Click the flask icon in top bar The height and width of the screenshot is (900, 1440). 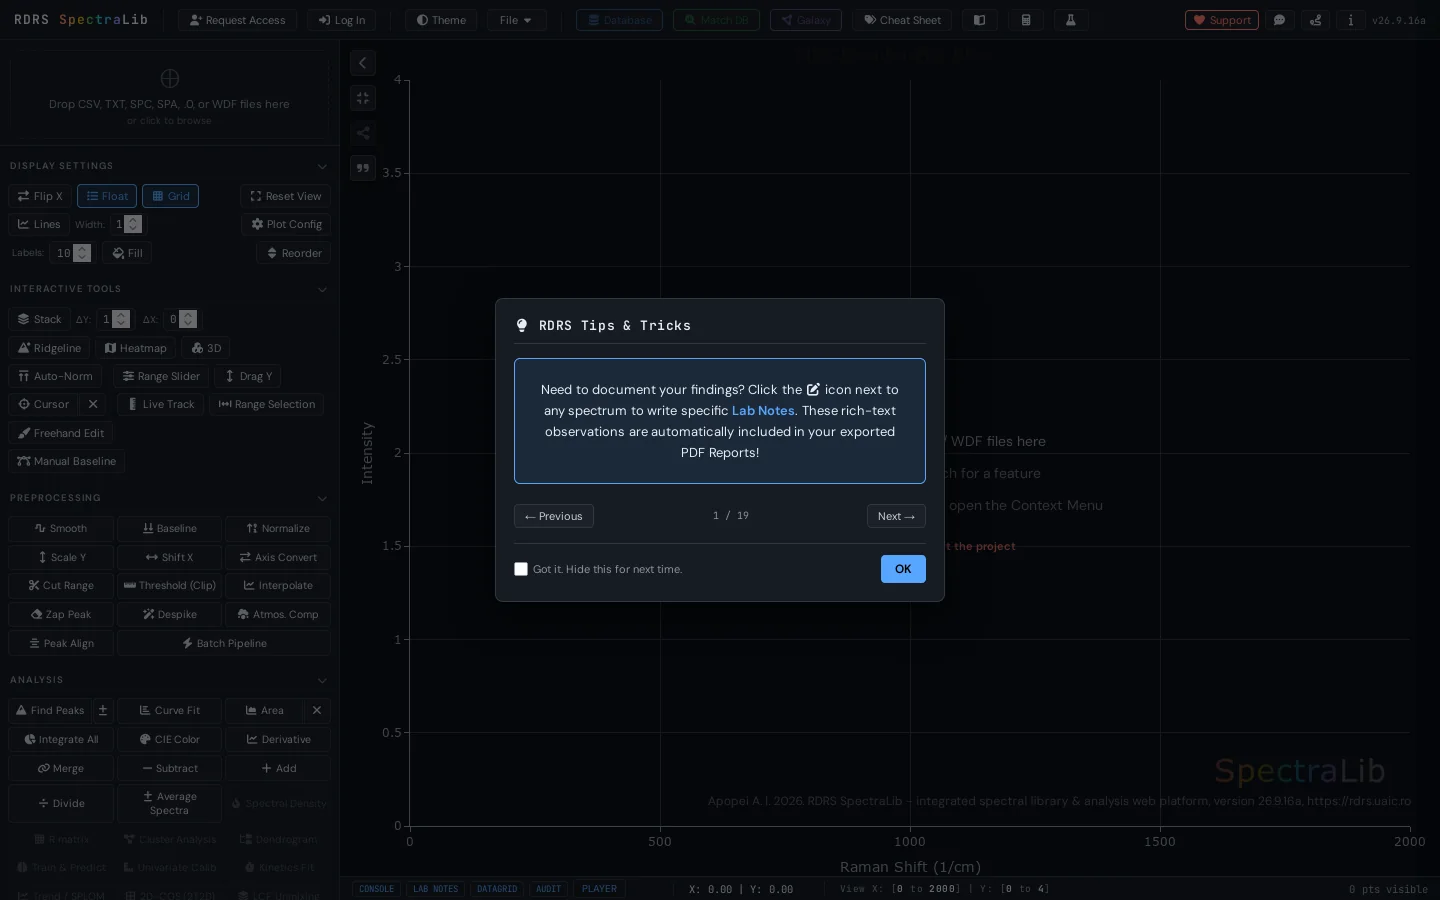[1070, 20]
